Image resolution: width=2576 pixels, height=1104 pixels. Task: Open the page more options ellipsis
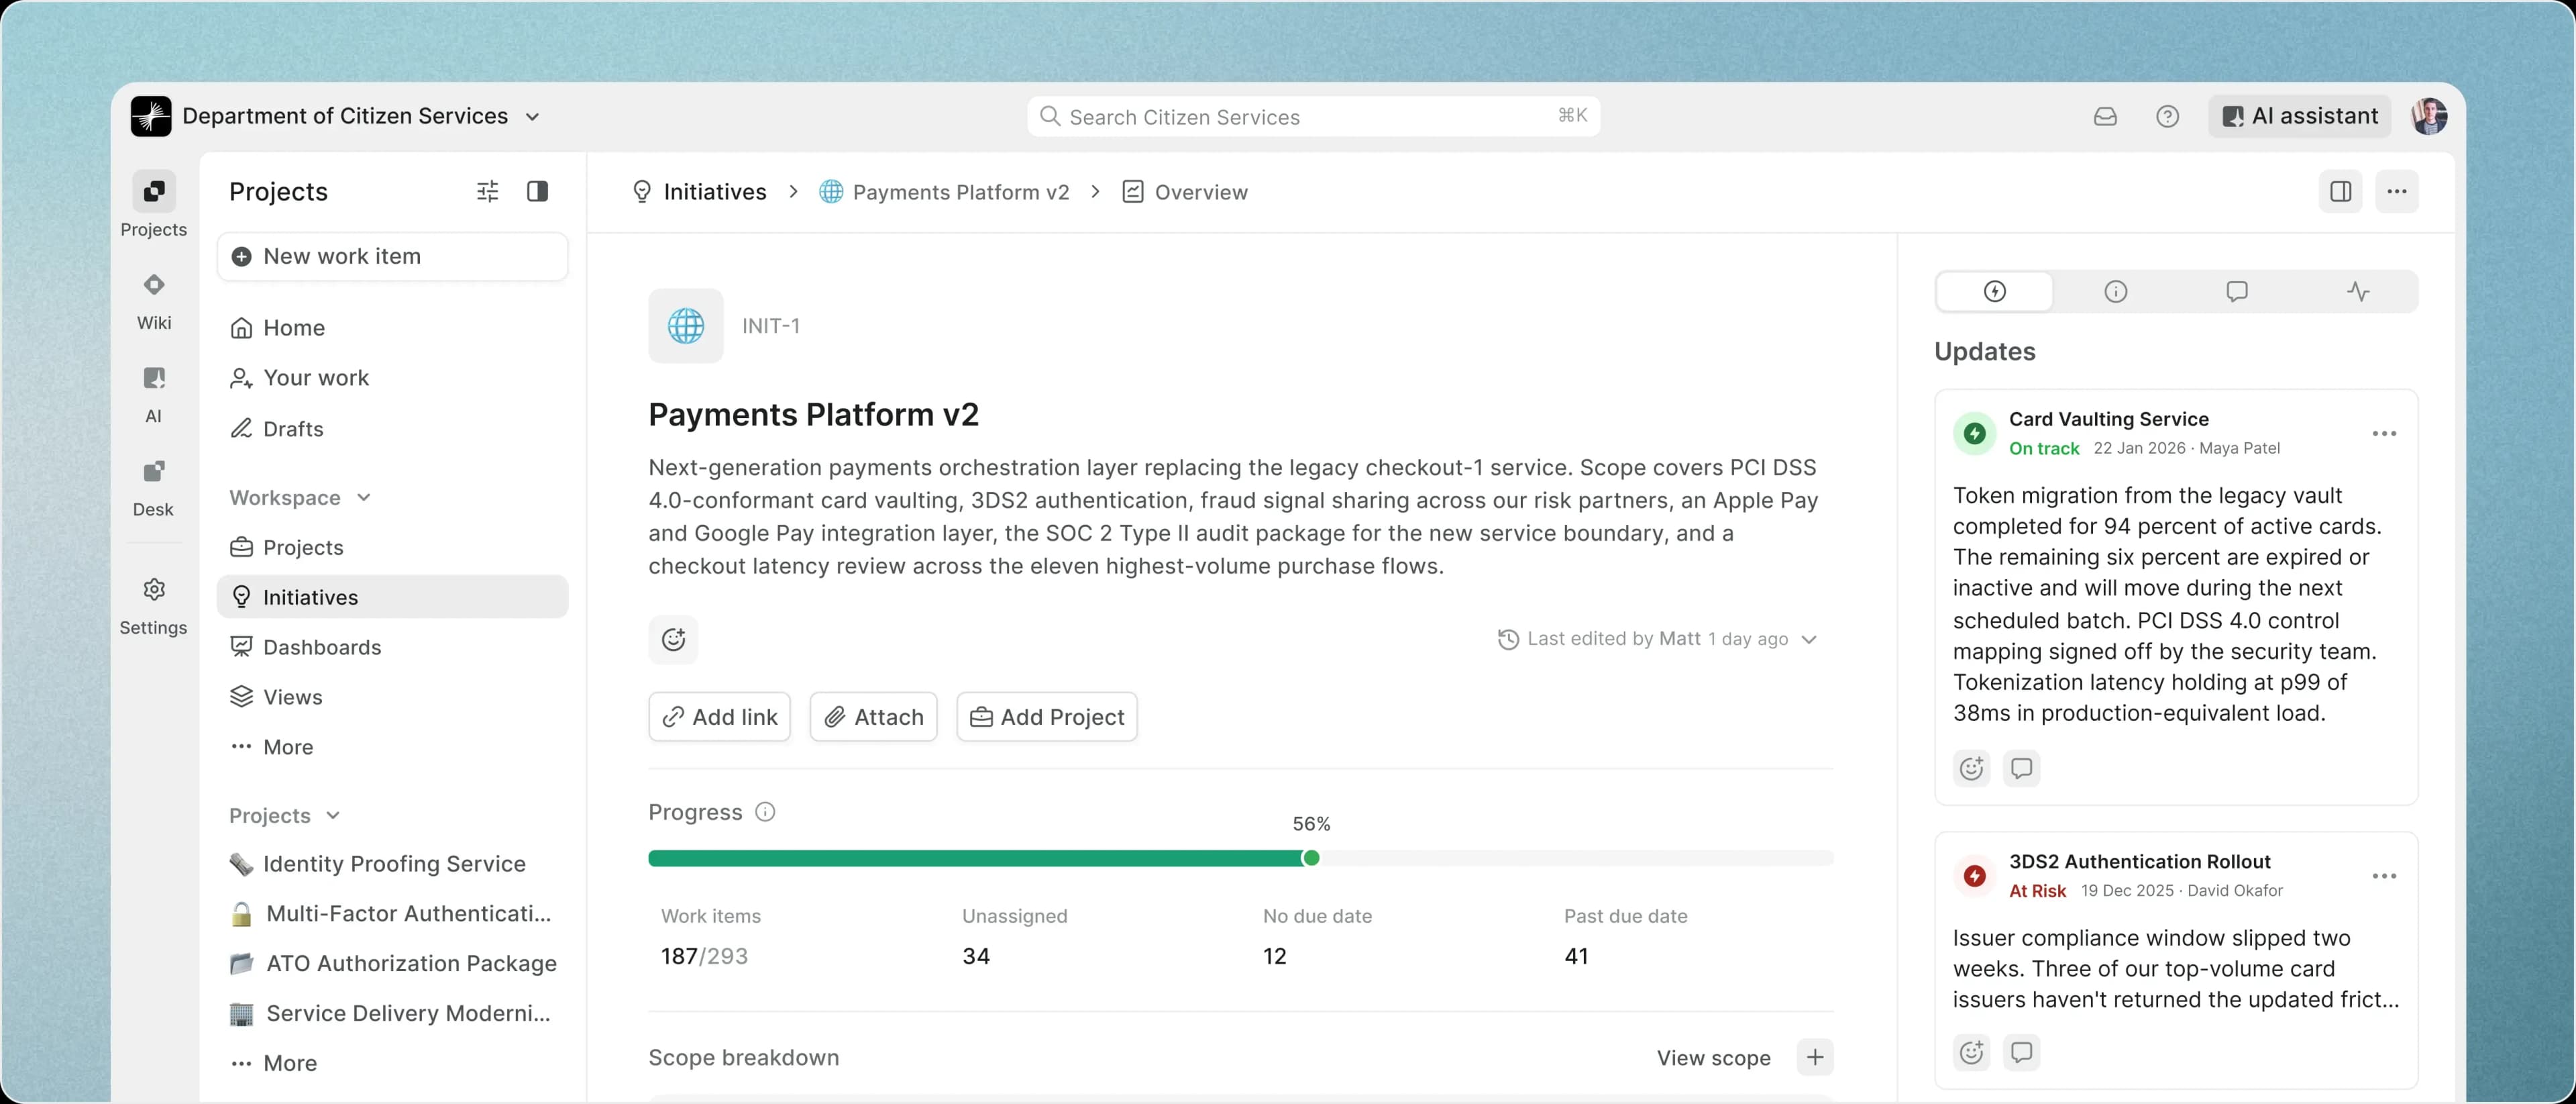[2396, 191]
